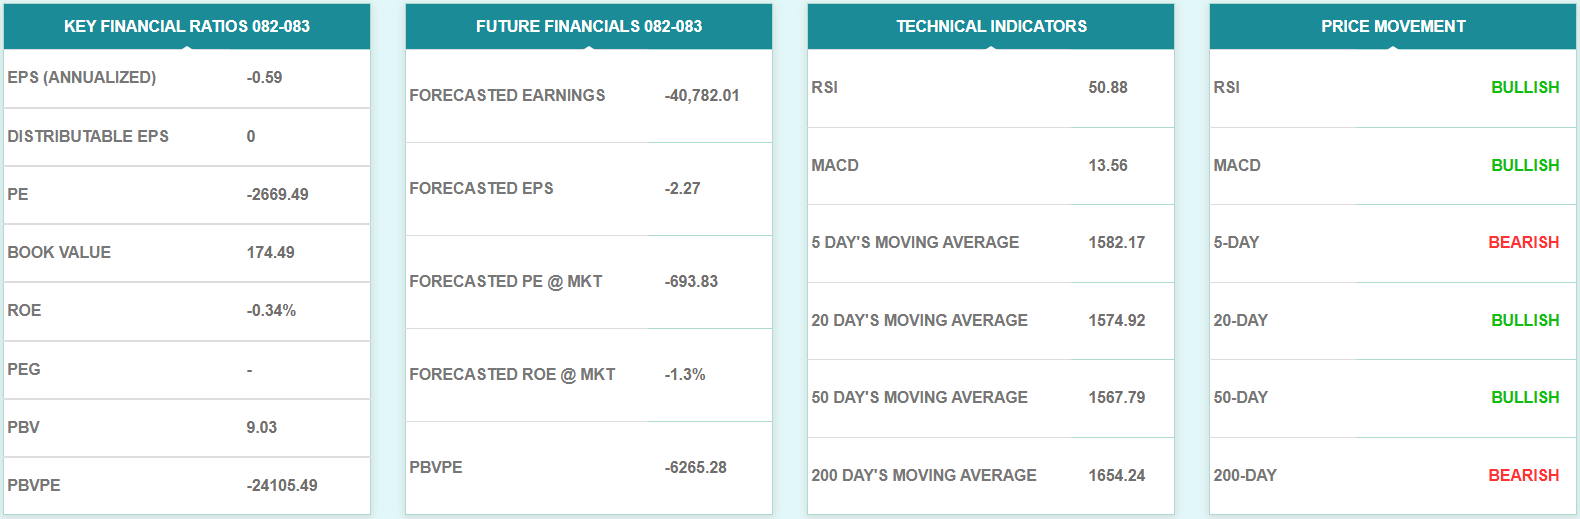Click the 5 Day's Moving Average label
1580x519 pixels.
pyautogui.click(x=915, y=243)
